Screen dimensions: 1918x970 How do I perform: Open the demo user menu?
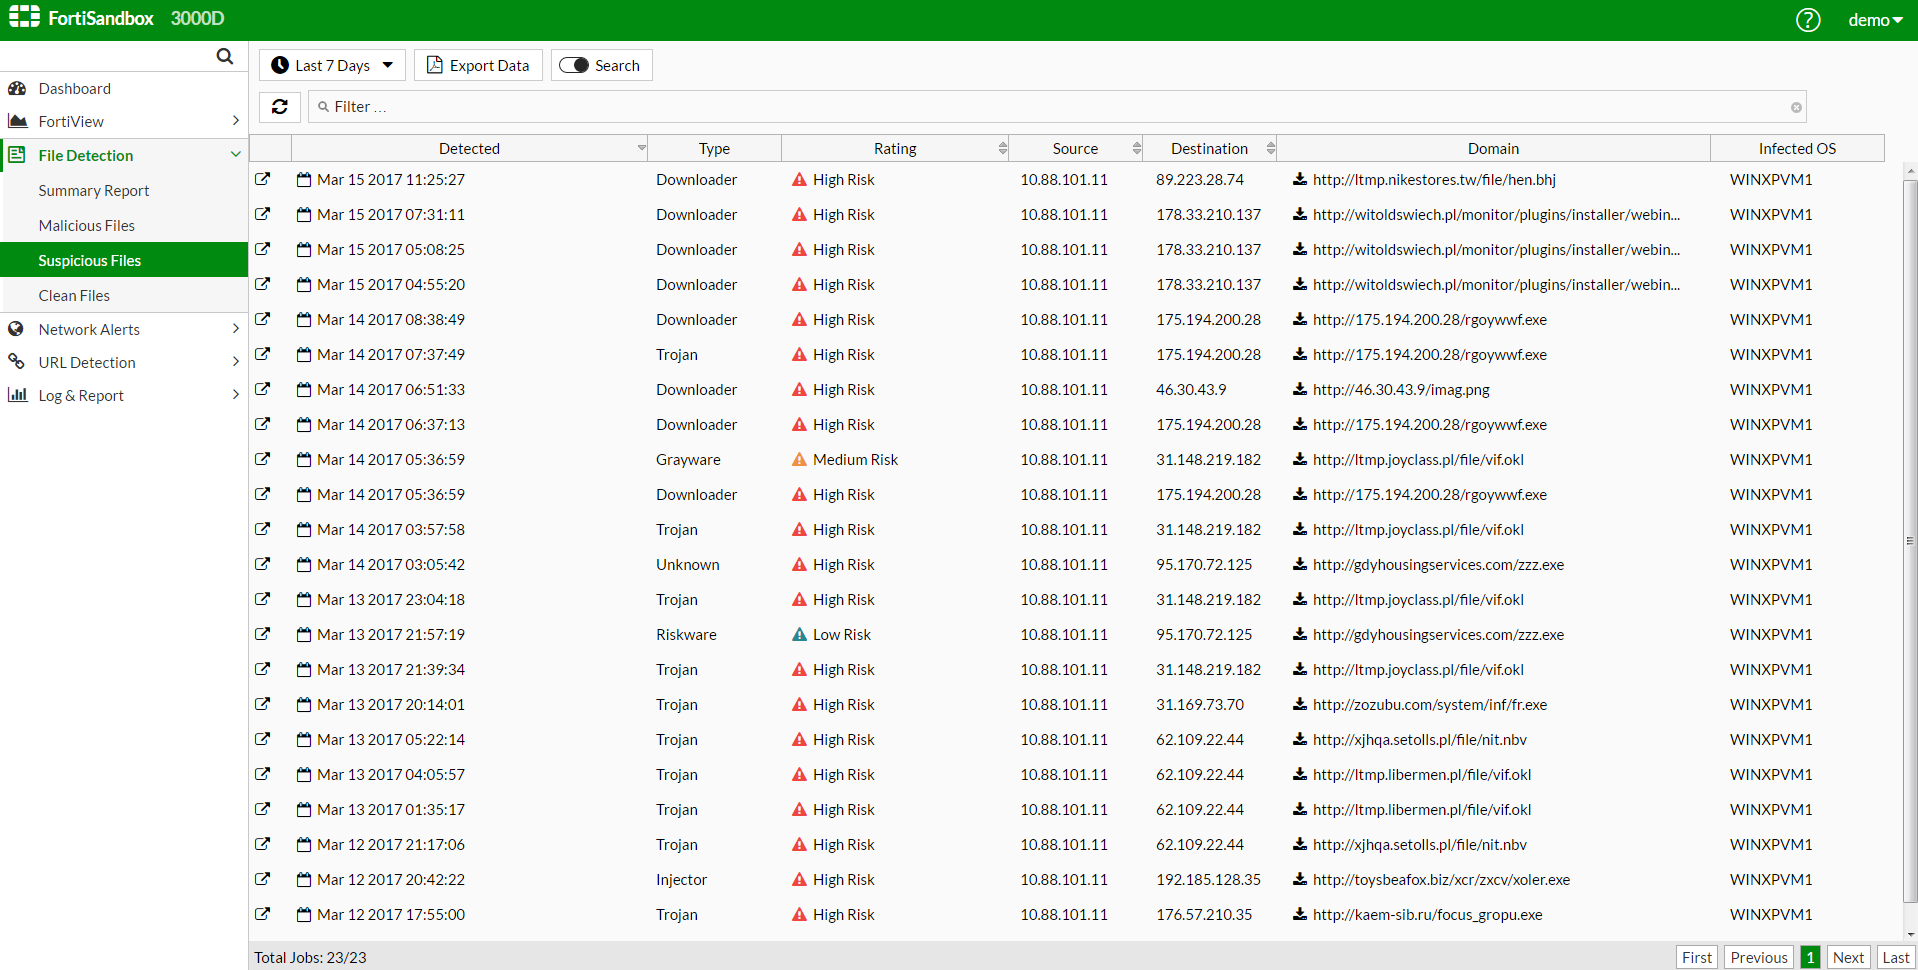[x=1875, y=20]
